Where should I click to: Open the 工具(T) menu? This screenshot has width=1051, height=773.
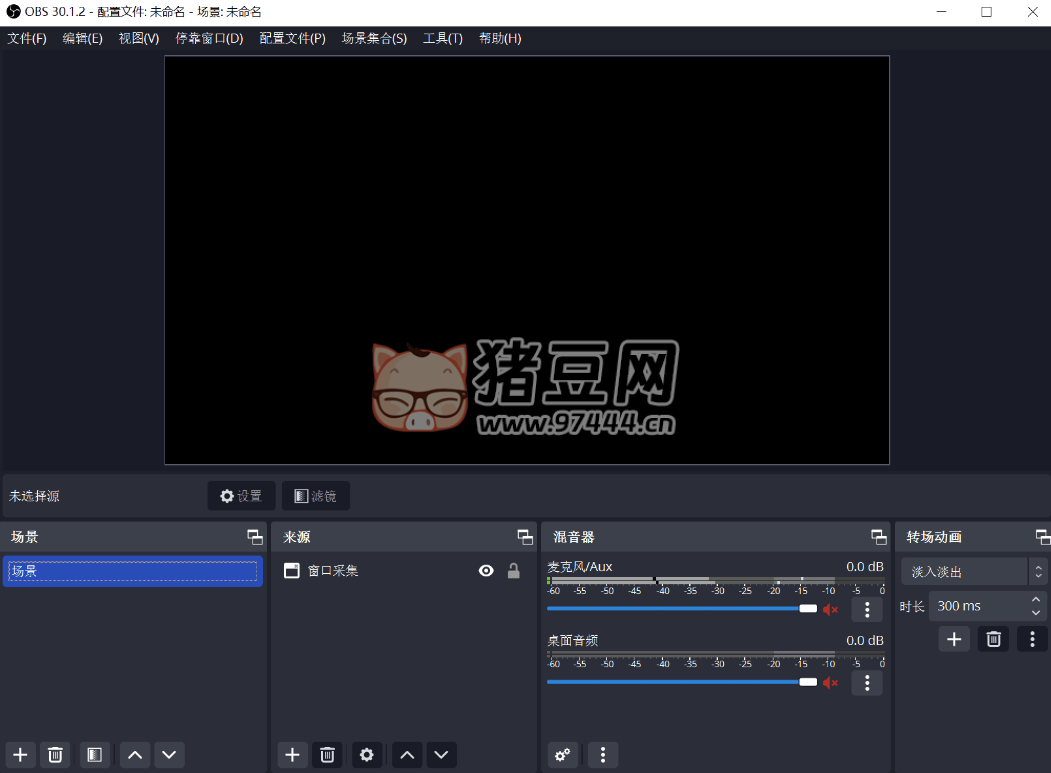[442, 38]
